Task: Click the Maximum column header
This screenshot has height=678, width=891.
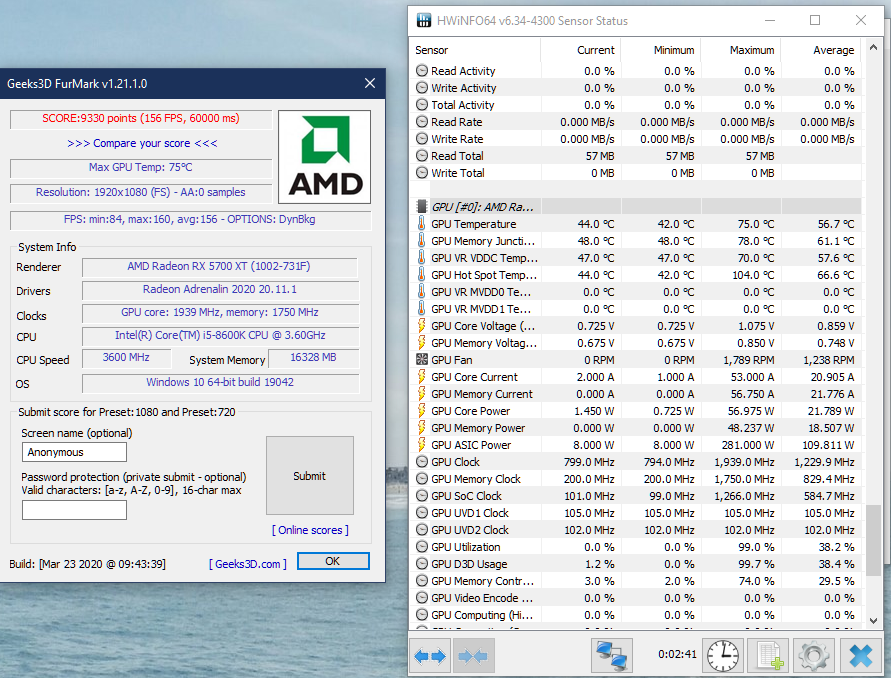Action: 740,50
